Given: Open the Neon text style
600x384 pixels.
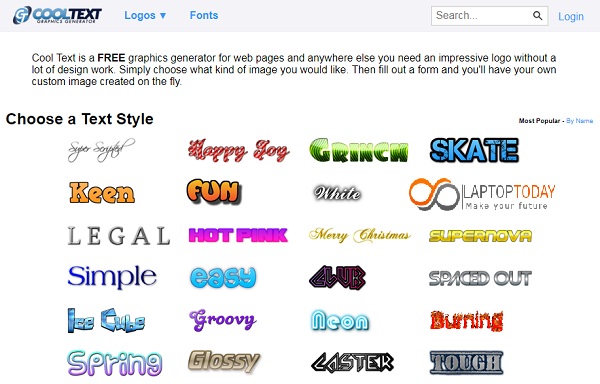Looking at the screenshot, I should click(340, 321).
